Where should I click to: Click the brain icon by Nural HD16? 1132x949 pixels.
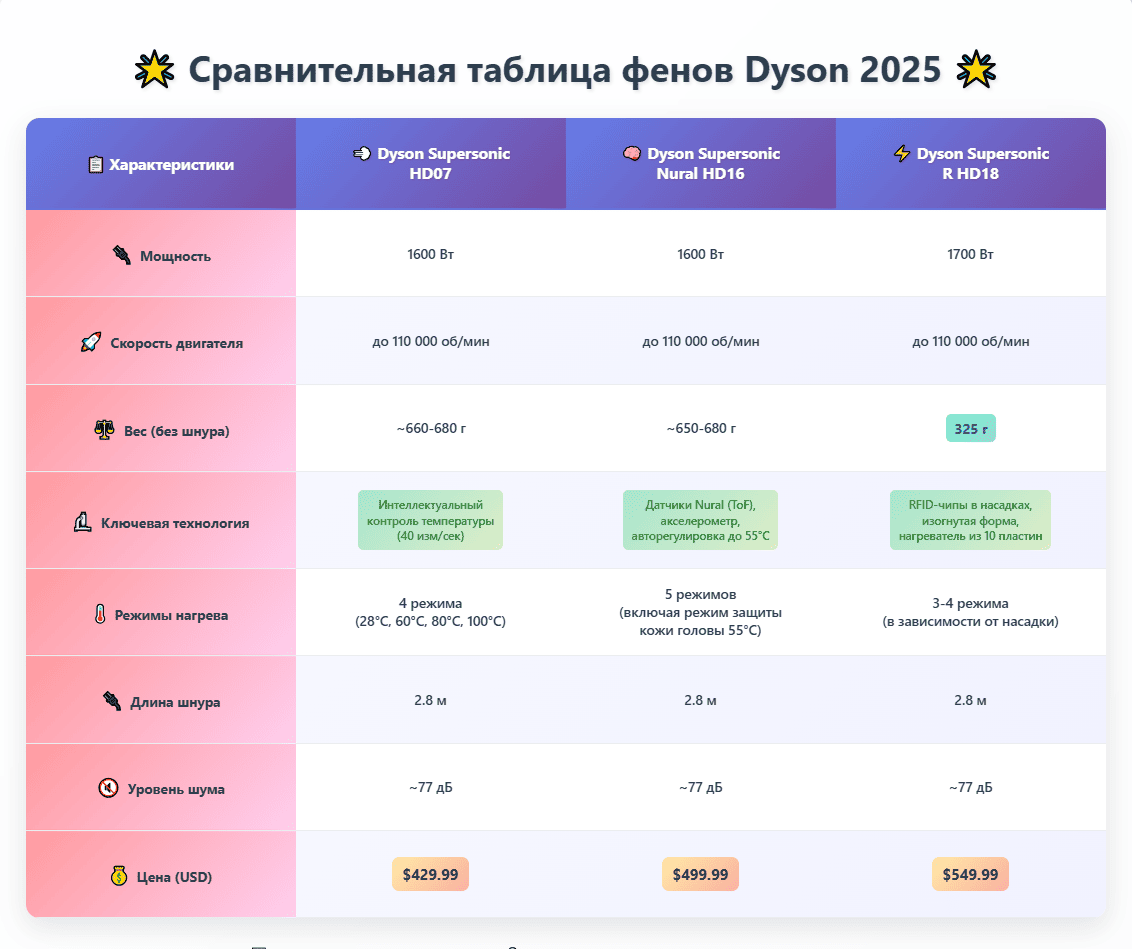coord(632,154)
